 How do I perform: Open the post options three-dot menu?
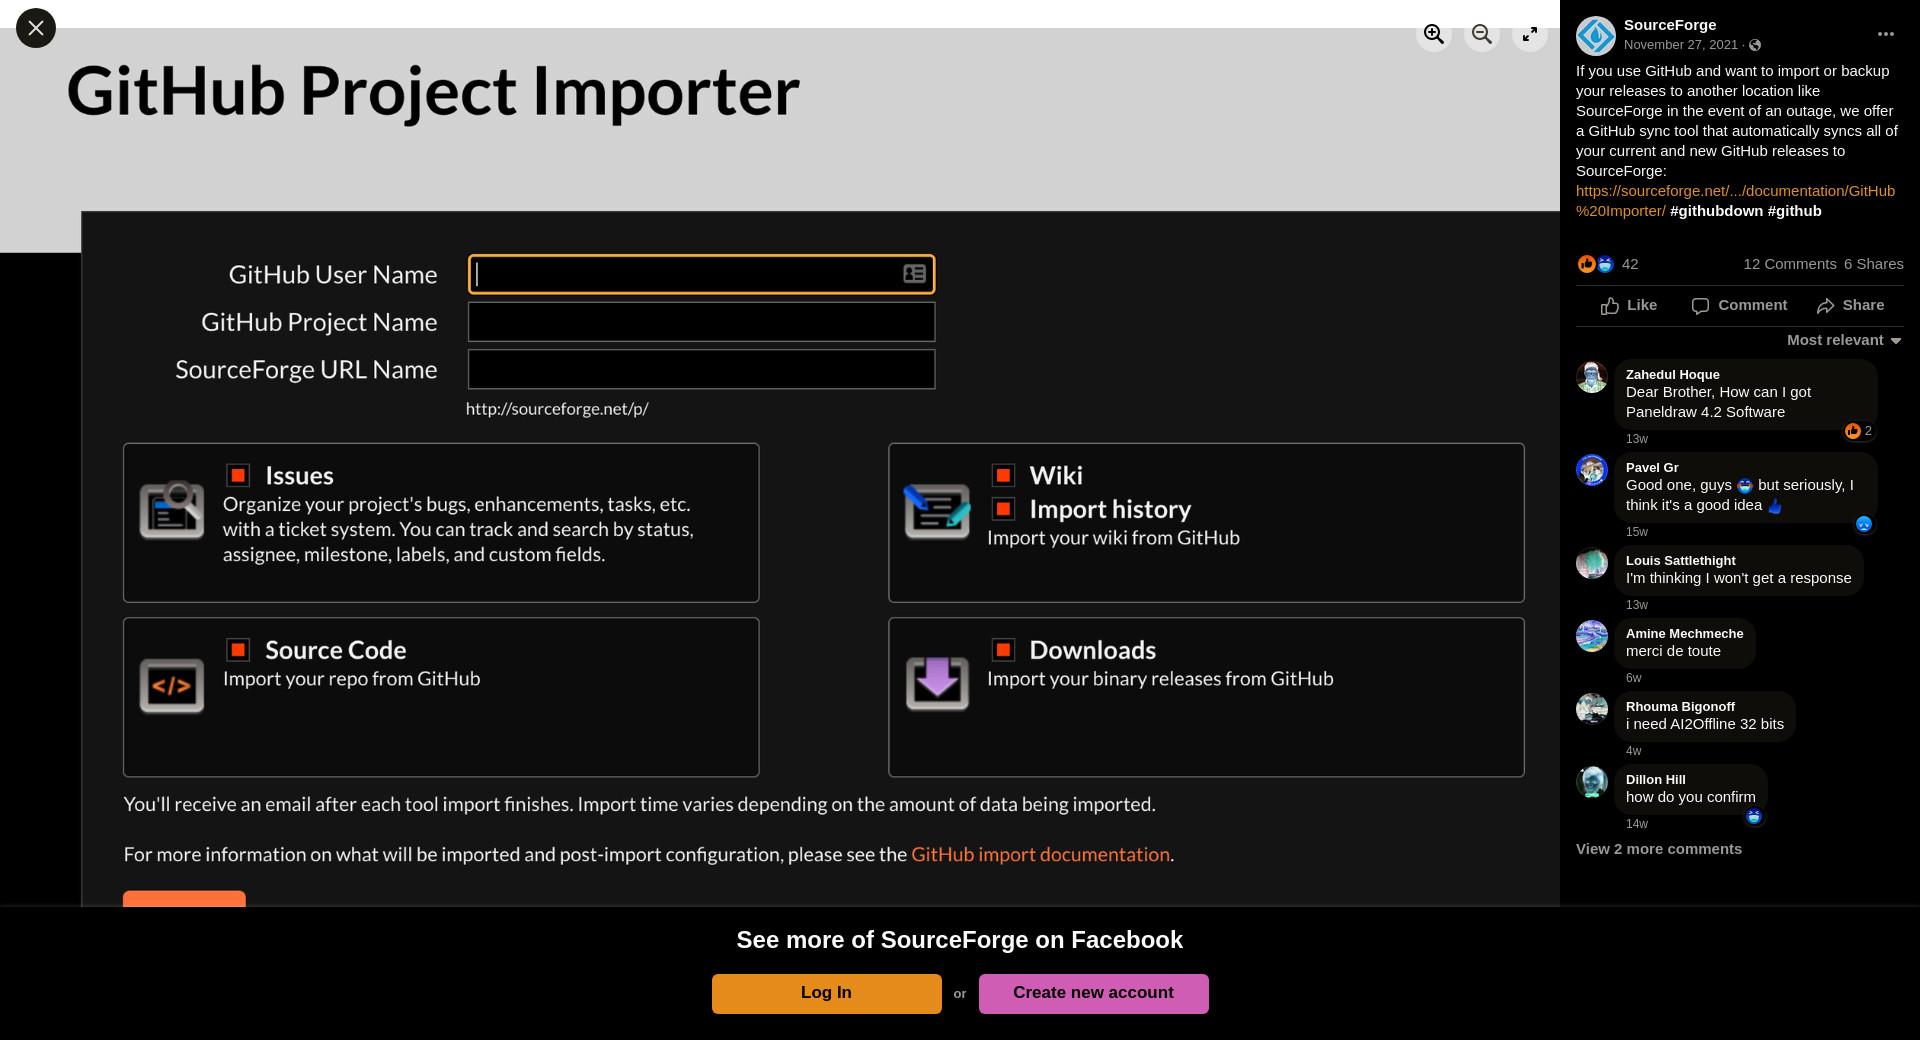(1886, 34)
